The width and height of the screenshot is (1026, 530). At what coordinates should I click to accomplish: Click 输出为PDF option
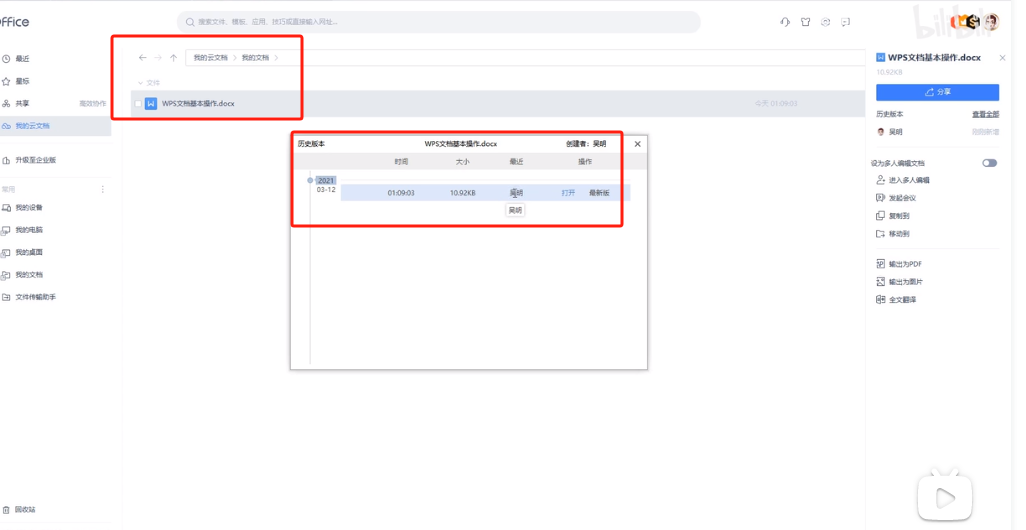[x=899, y=264]
